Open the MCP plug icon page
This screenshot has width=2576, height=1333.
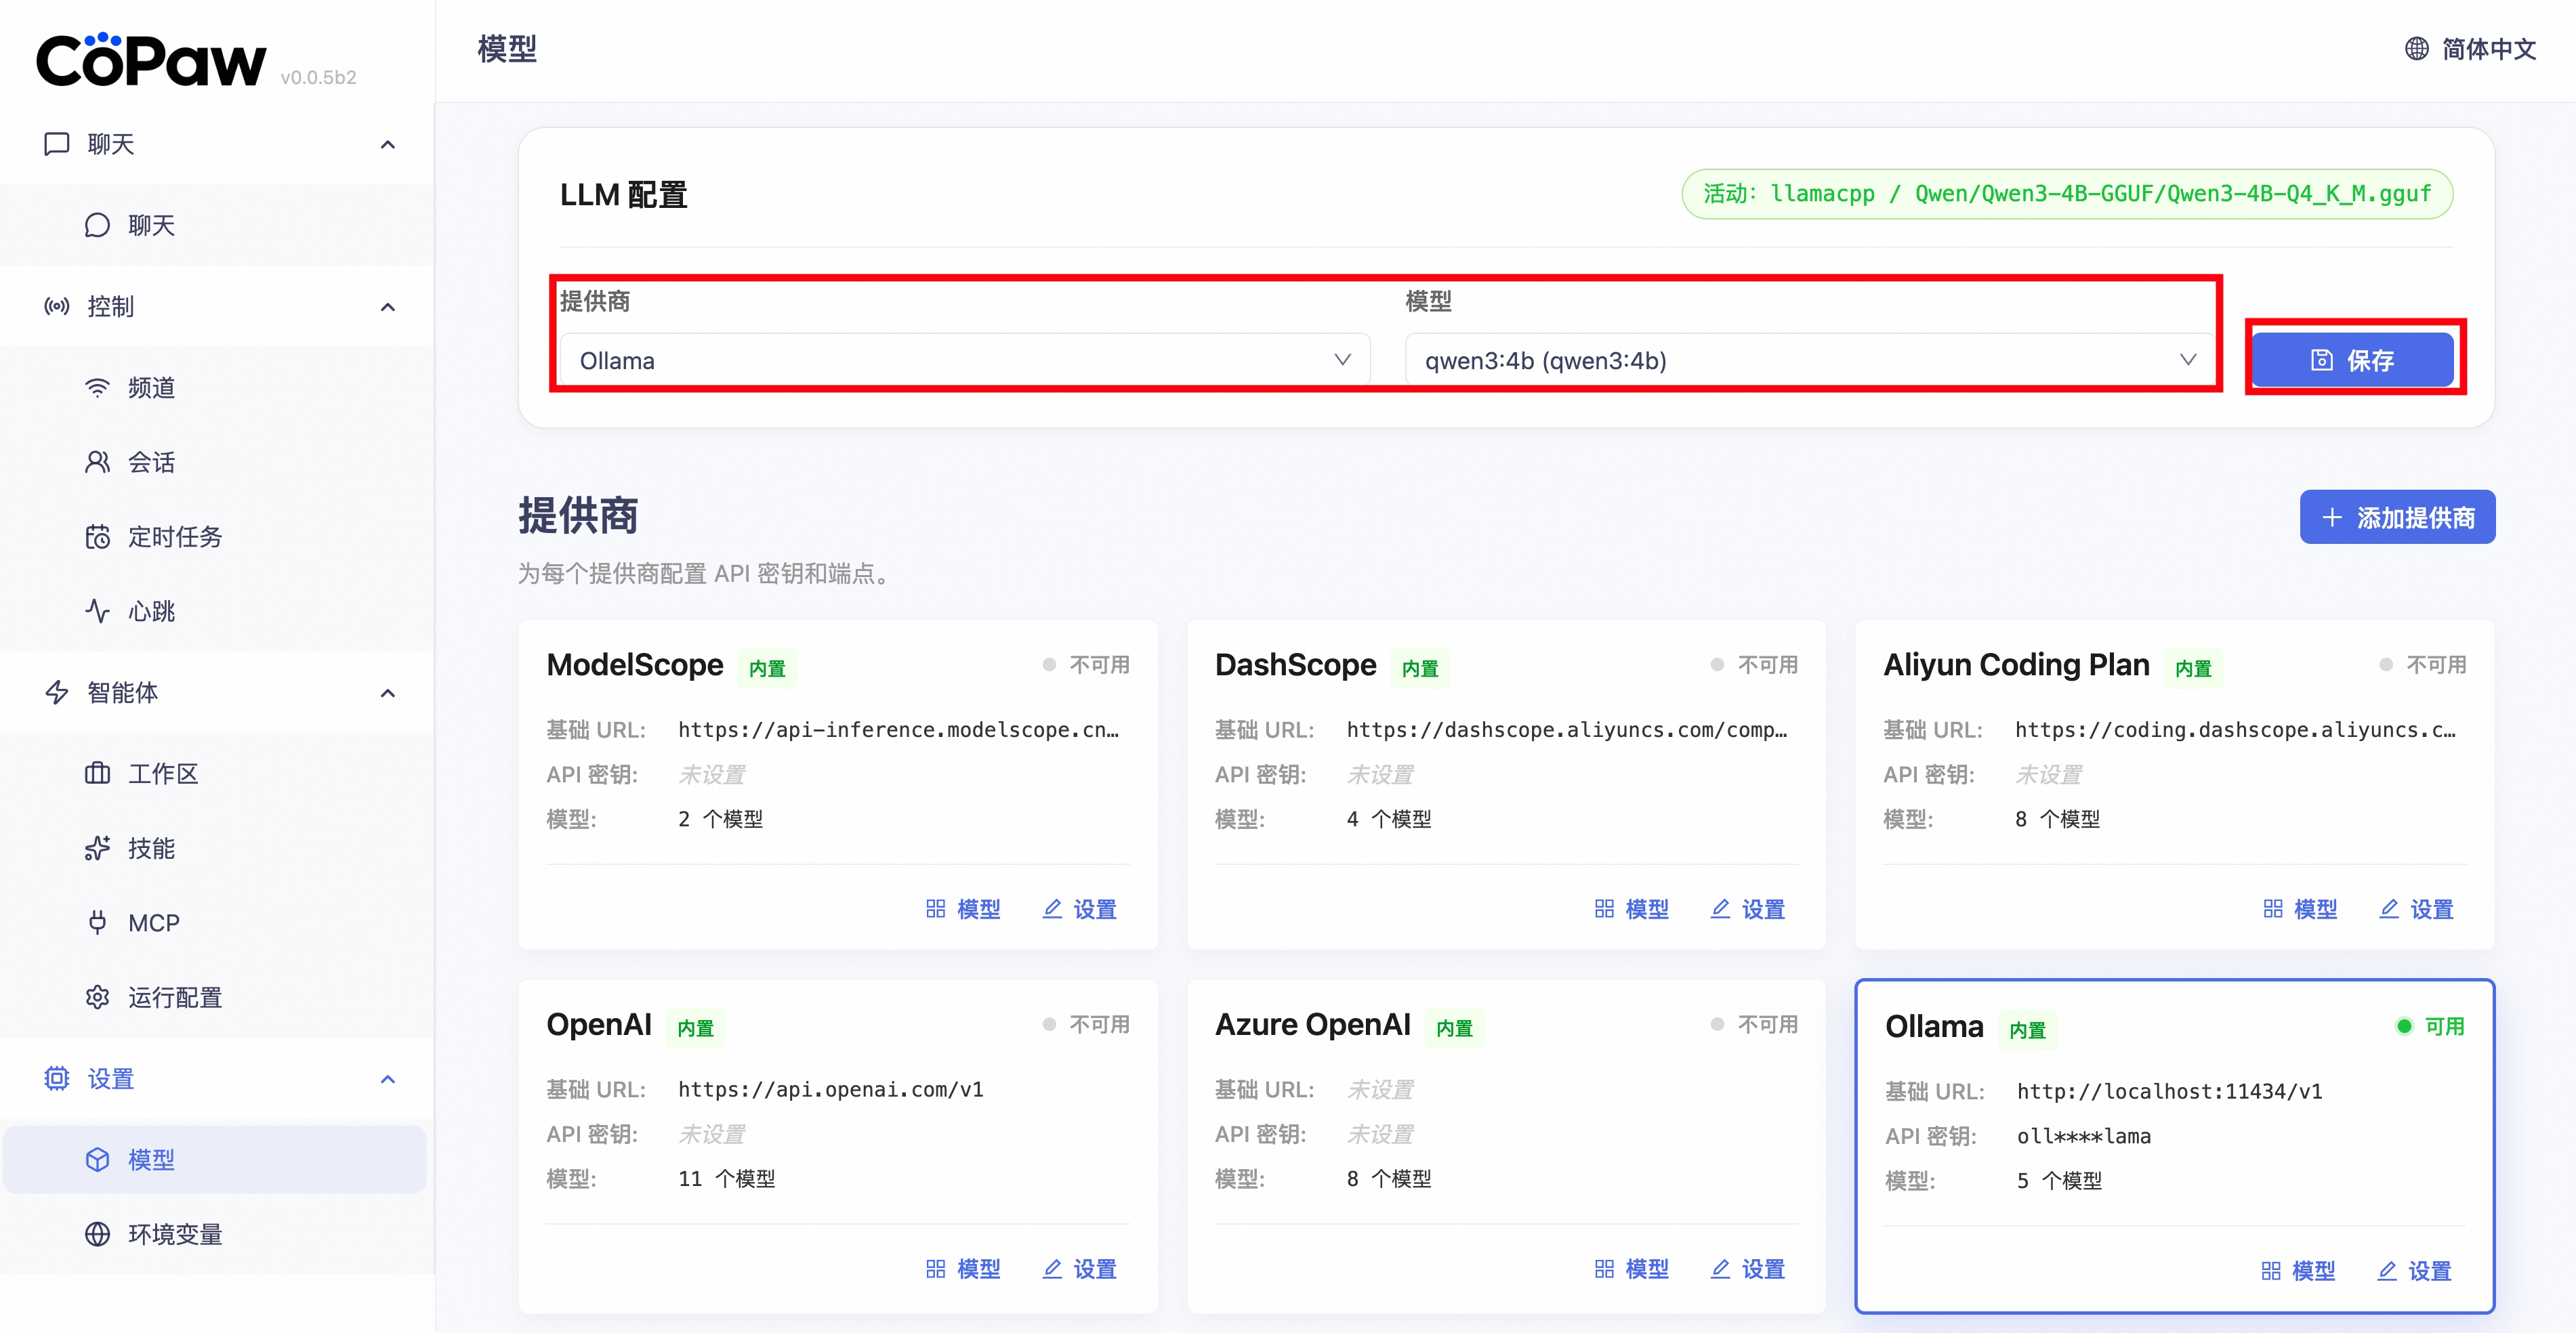[153, 923]
